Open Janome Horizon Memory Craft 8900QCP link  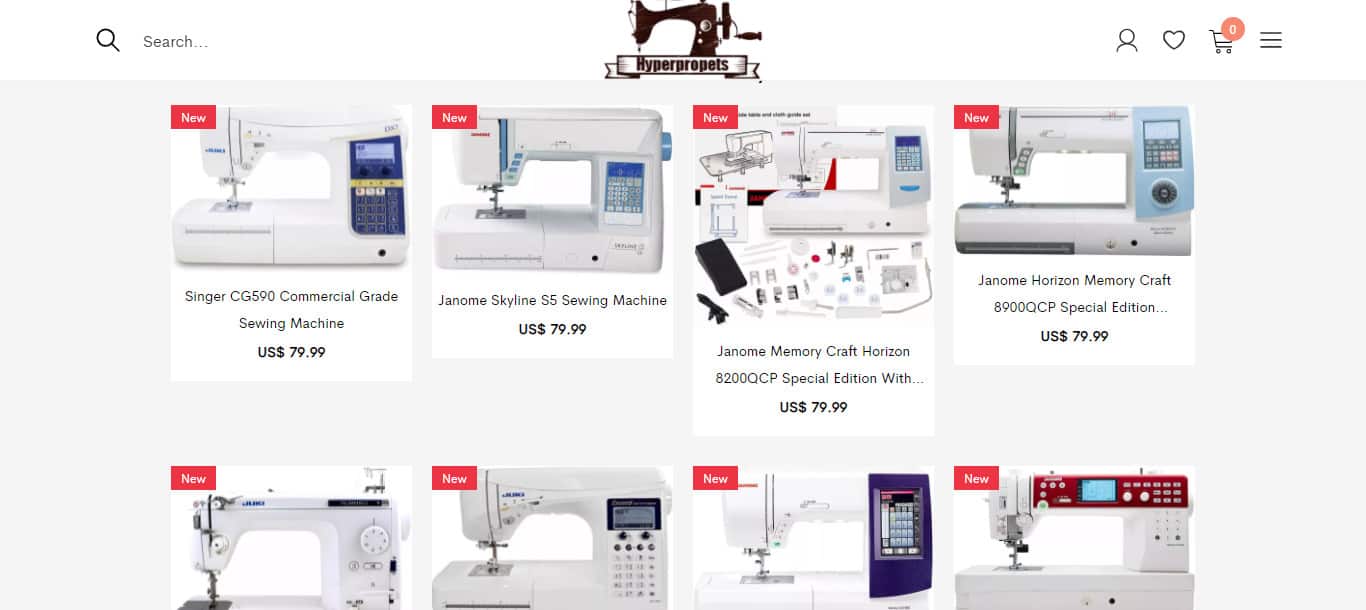[1074, 294]
